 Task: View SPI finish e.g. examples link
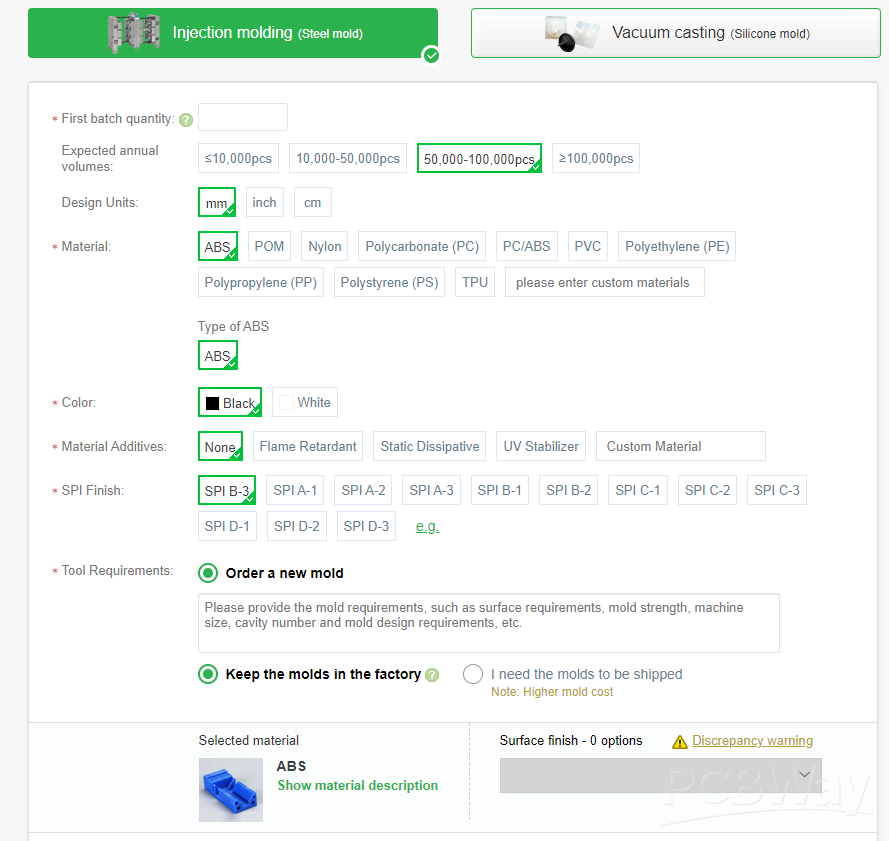click(427, 526)
